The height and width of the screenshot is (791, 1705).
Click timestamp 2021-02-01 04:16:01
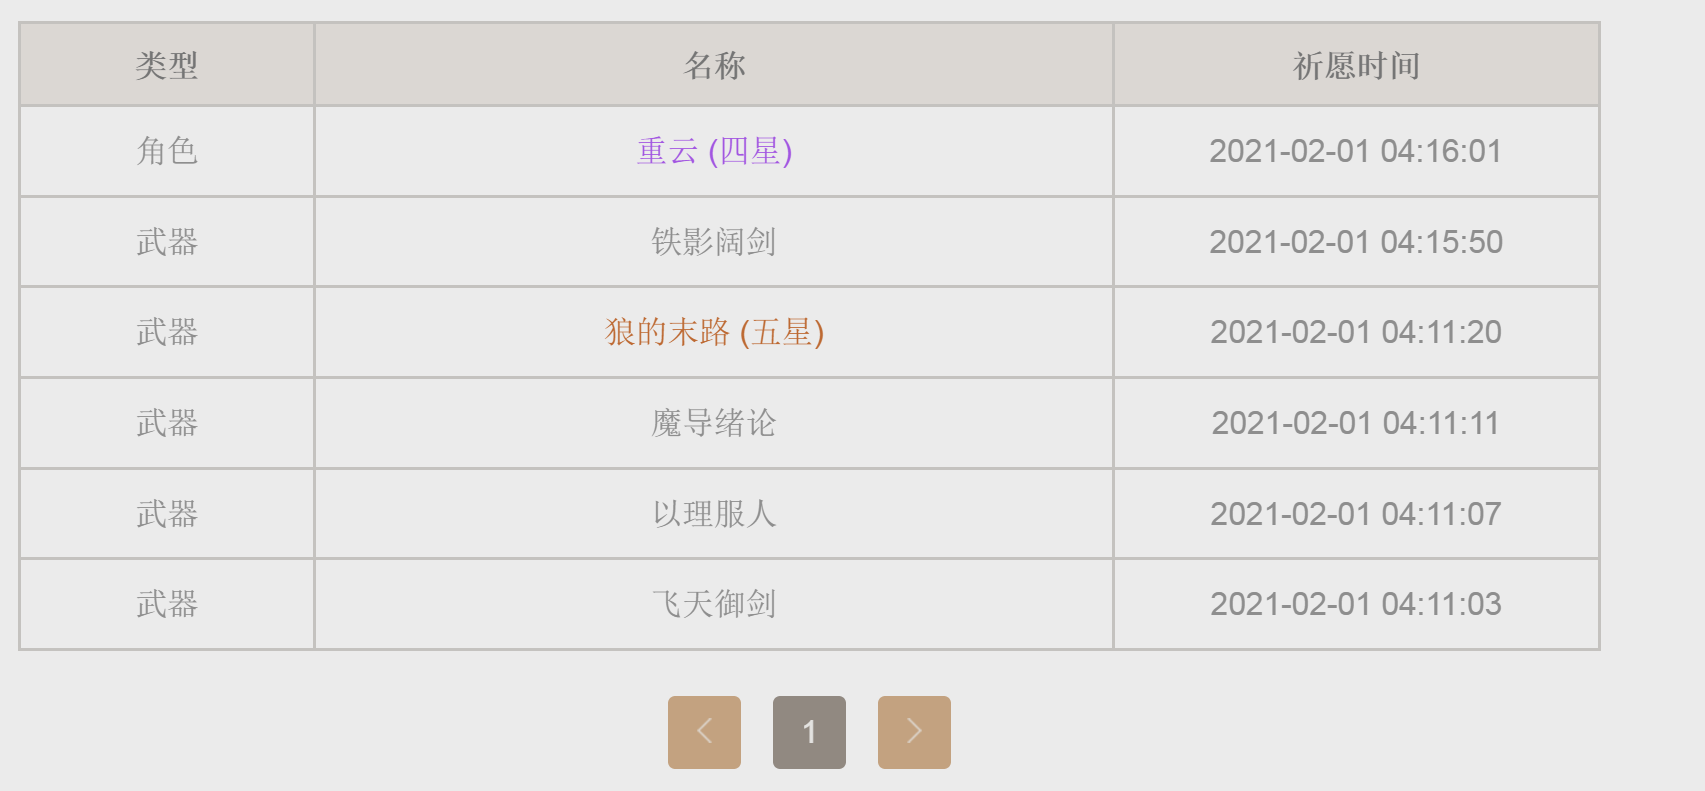point(1356,151)
